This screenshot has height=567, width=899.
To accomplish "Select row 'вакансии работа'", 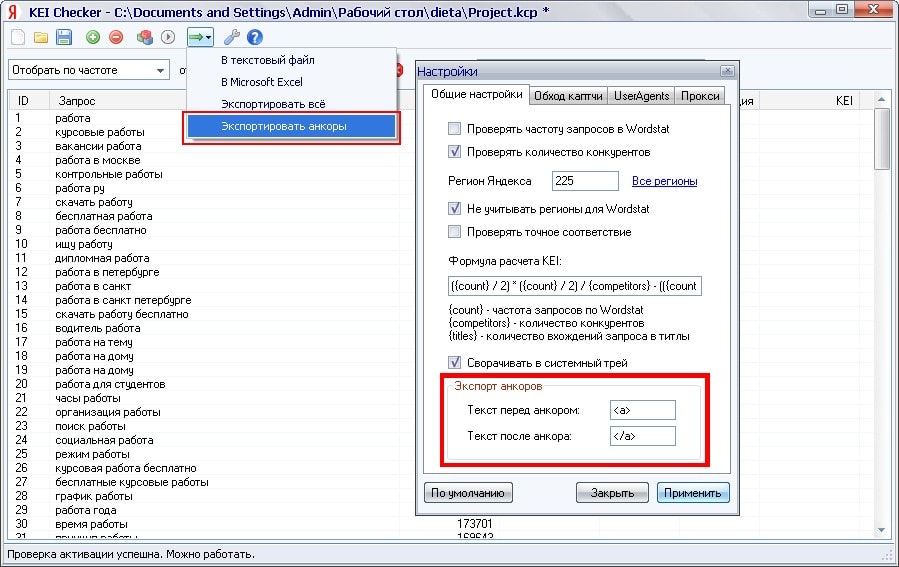I will tap(98, 146).
